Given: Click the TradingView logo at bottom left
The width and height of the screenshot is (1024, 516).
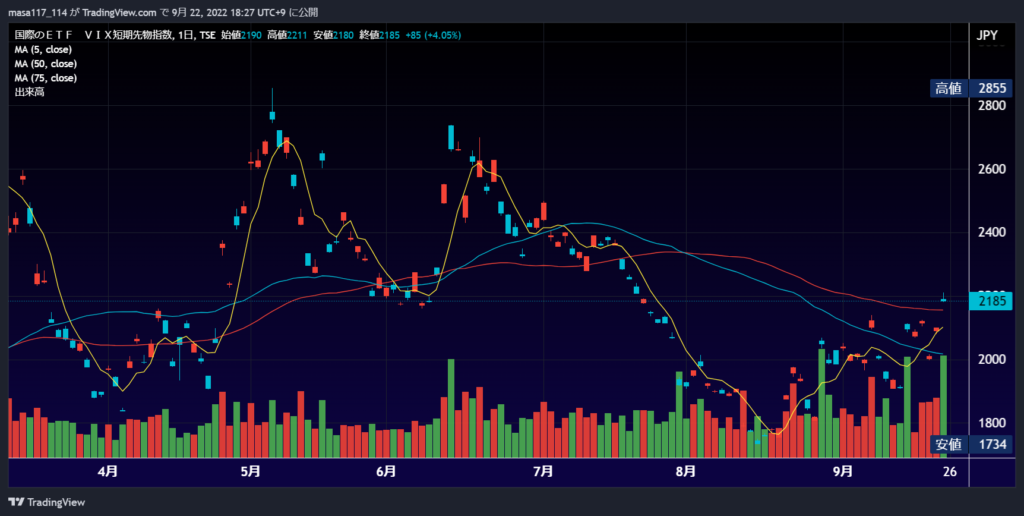Looking at the screenshot, I should (46, 502).
